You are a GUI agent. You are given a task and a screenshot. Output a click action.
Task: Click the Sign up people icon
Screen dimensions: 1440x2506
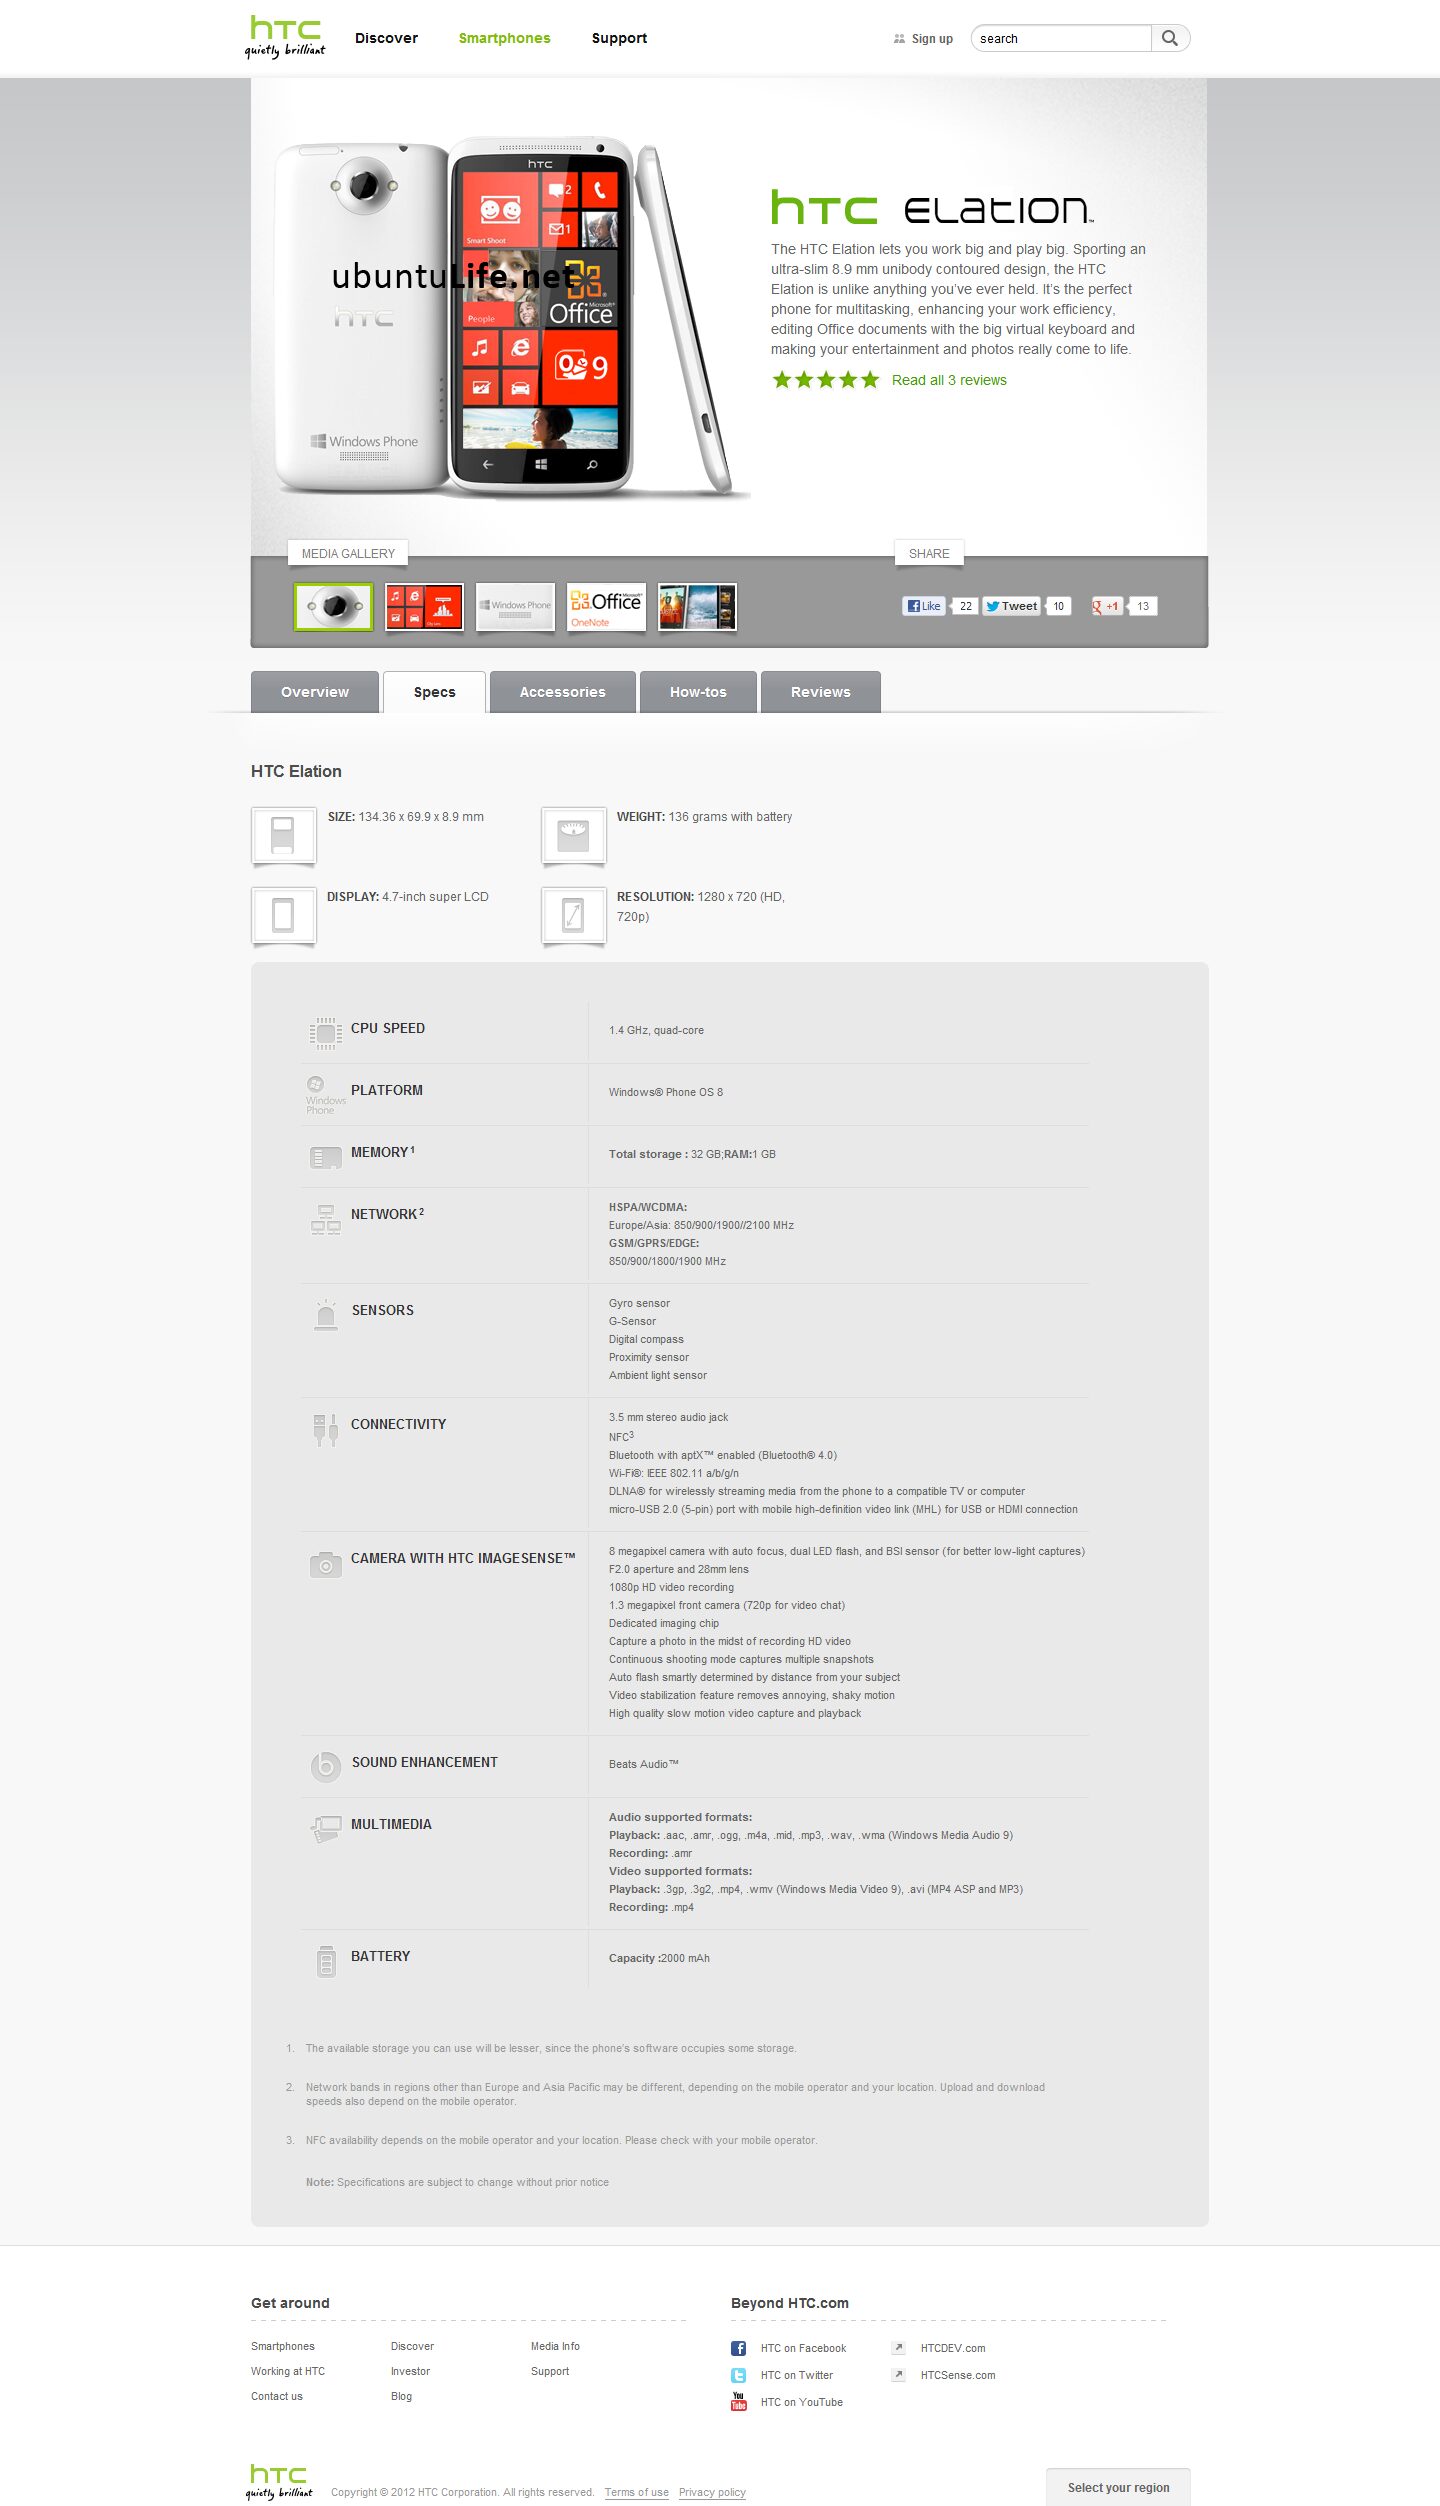(899, 39)
